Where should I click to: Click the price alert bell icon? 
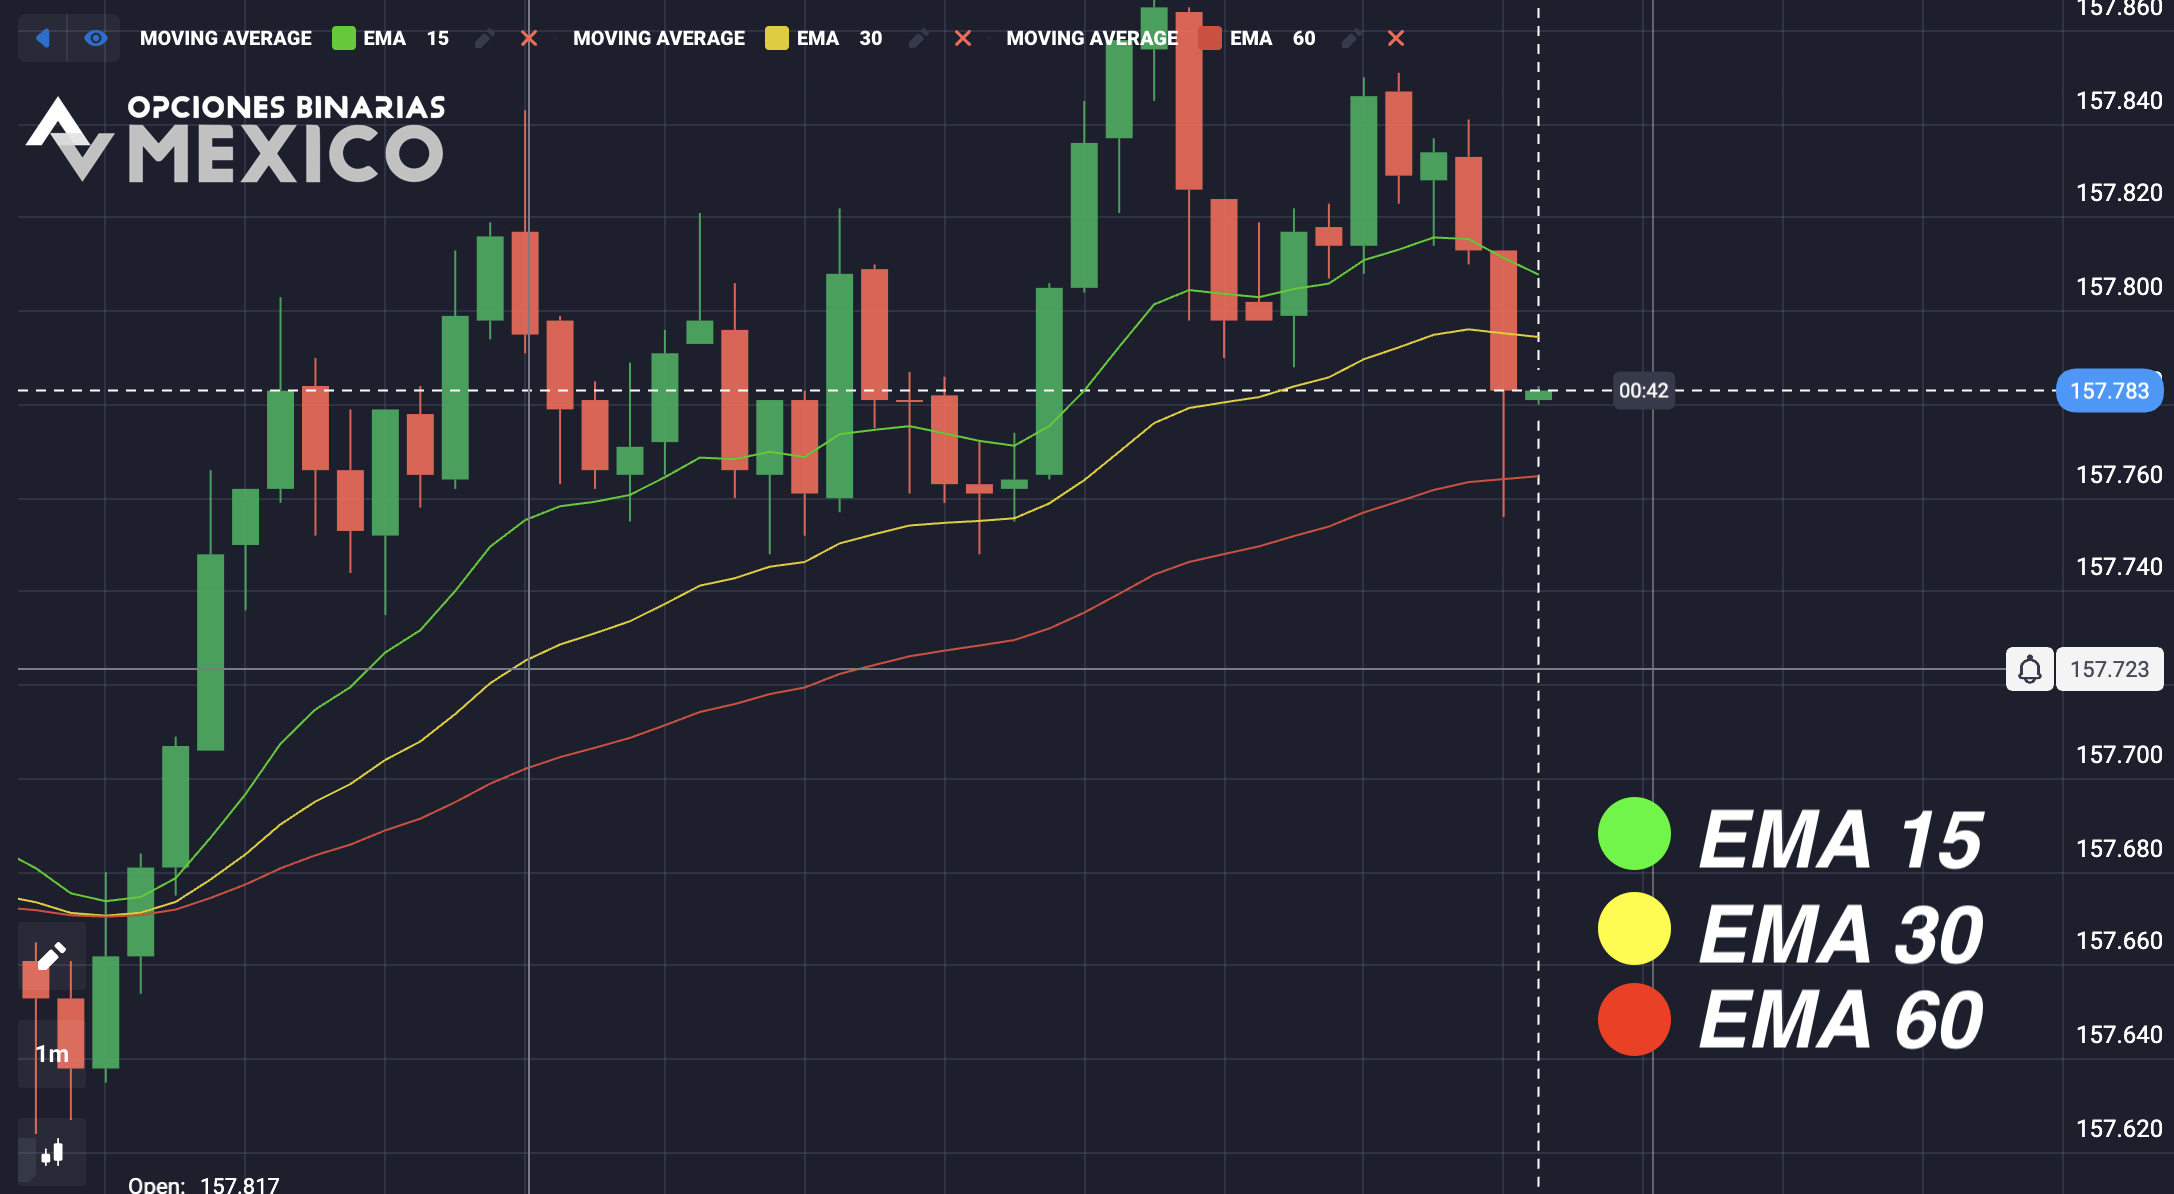pos(2029,669)
